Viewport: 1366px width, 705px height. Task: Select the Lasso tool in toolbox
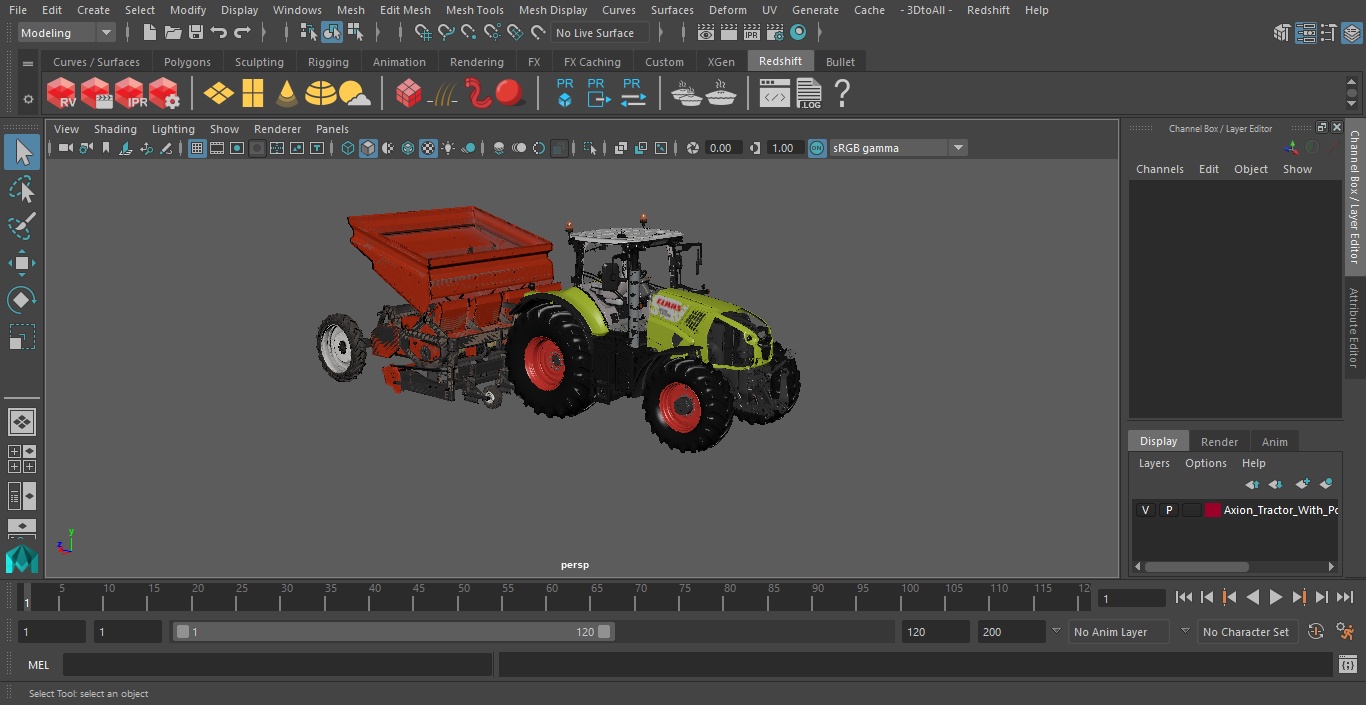click(21, 190)
